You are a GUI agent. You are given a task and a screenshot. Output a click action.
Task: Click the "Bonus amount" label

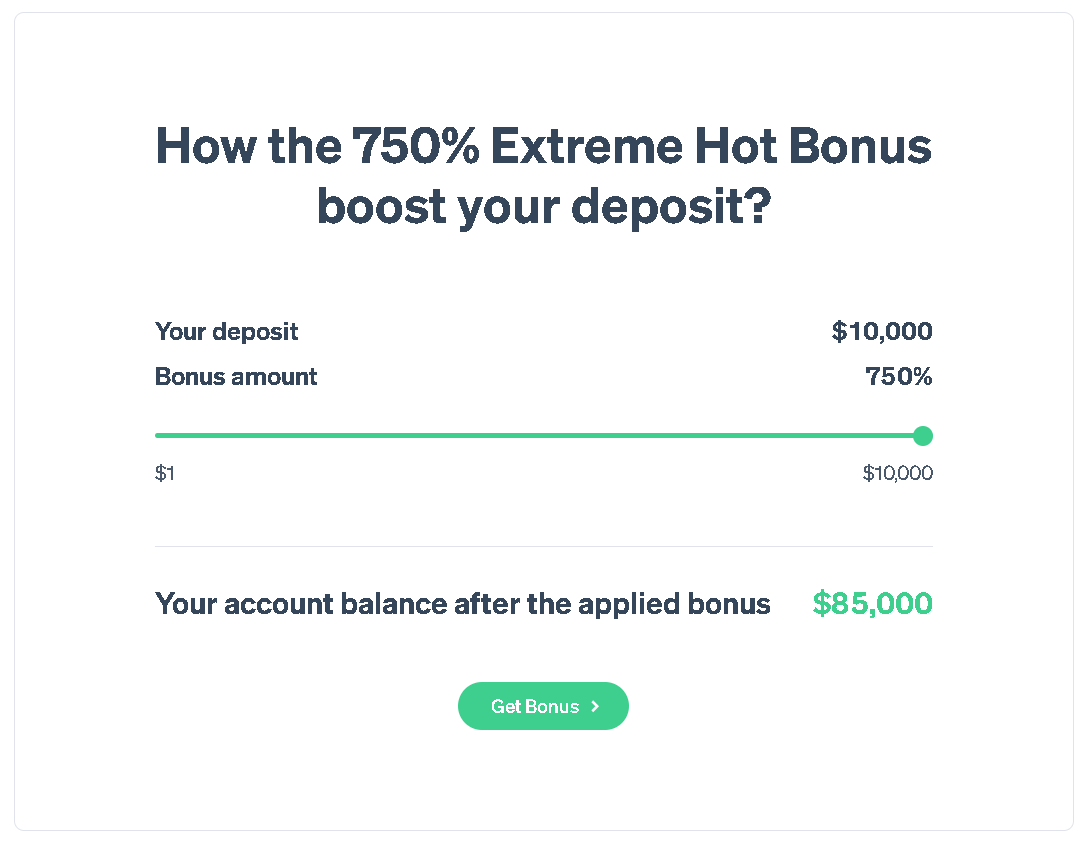(236, 377)
